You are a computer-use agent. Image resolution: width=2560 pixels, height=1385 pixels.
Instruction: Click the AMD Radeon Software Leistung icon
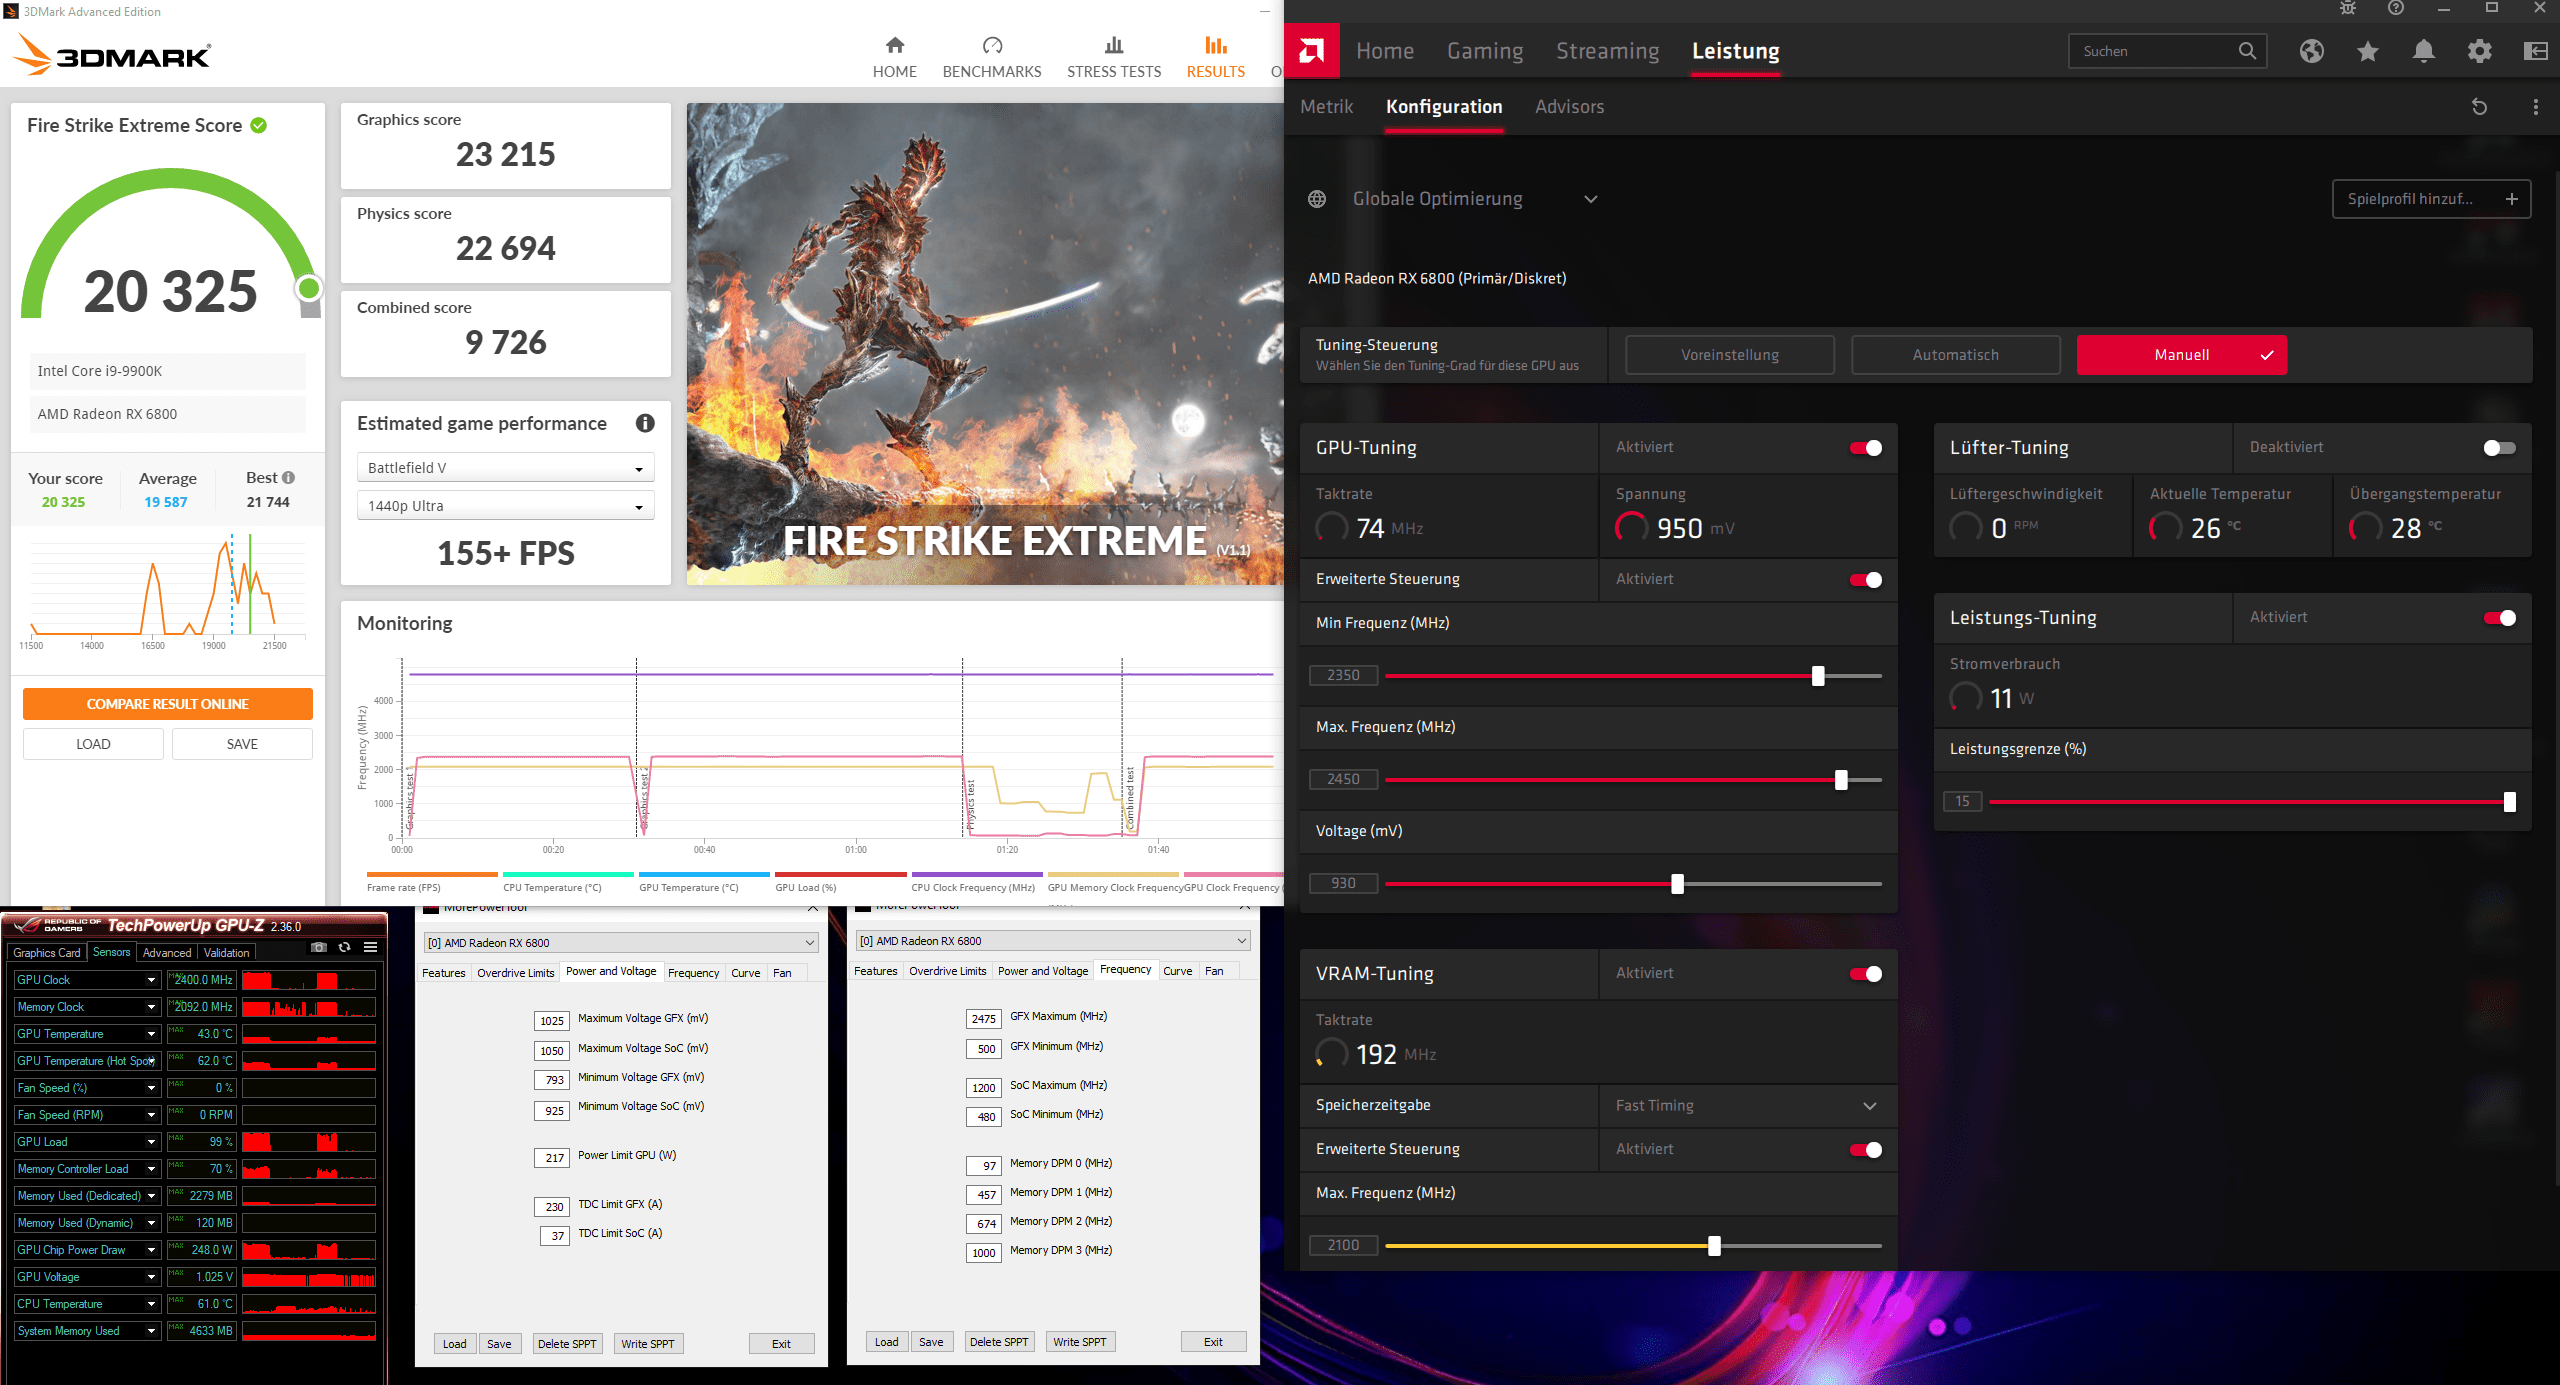[x=1736, y=51]
